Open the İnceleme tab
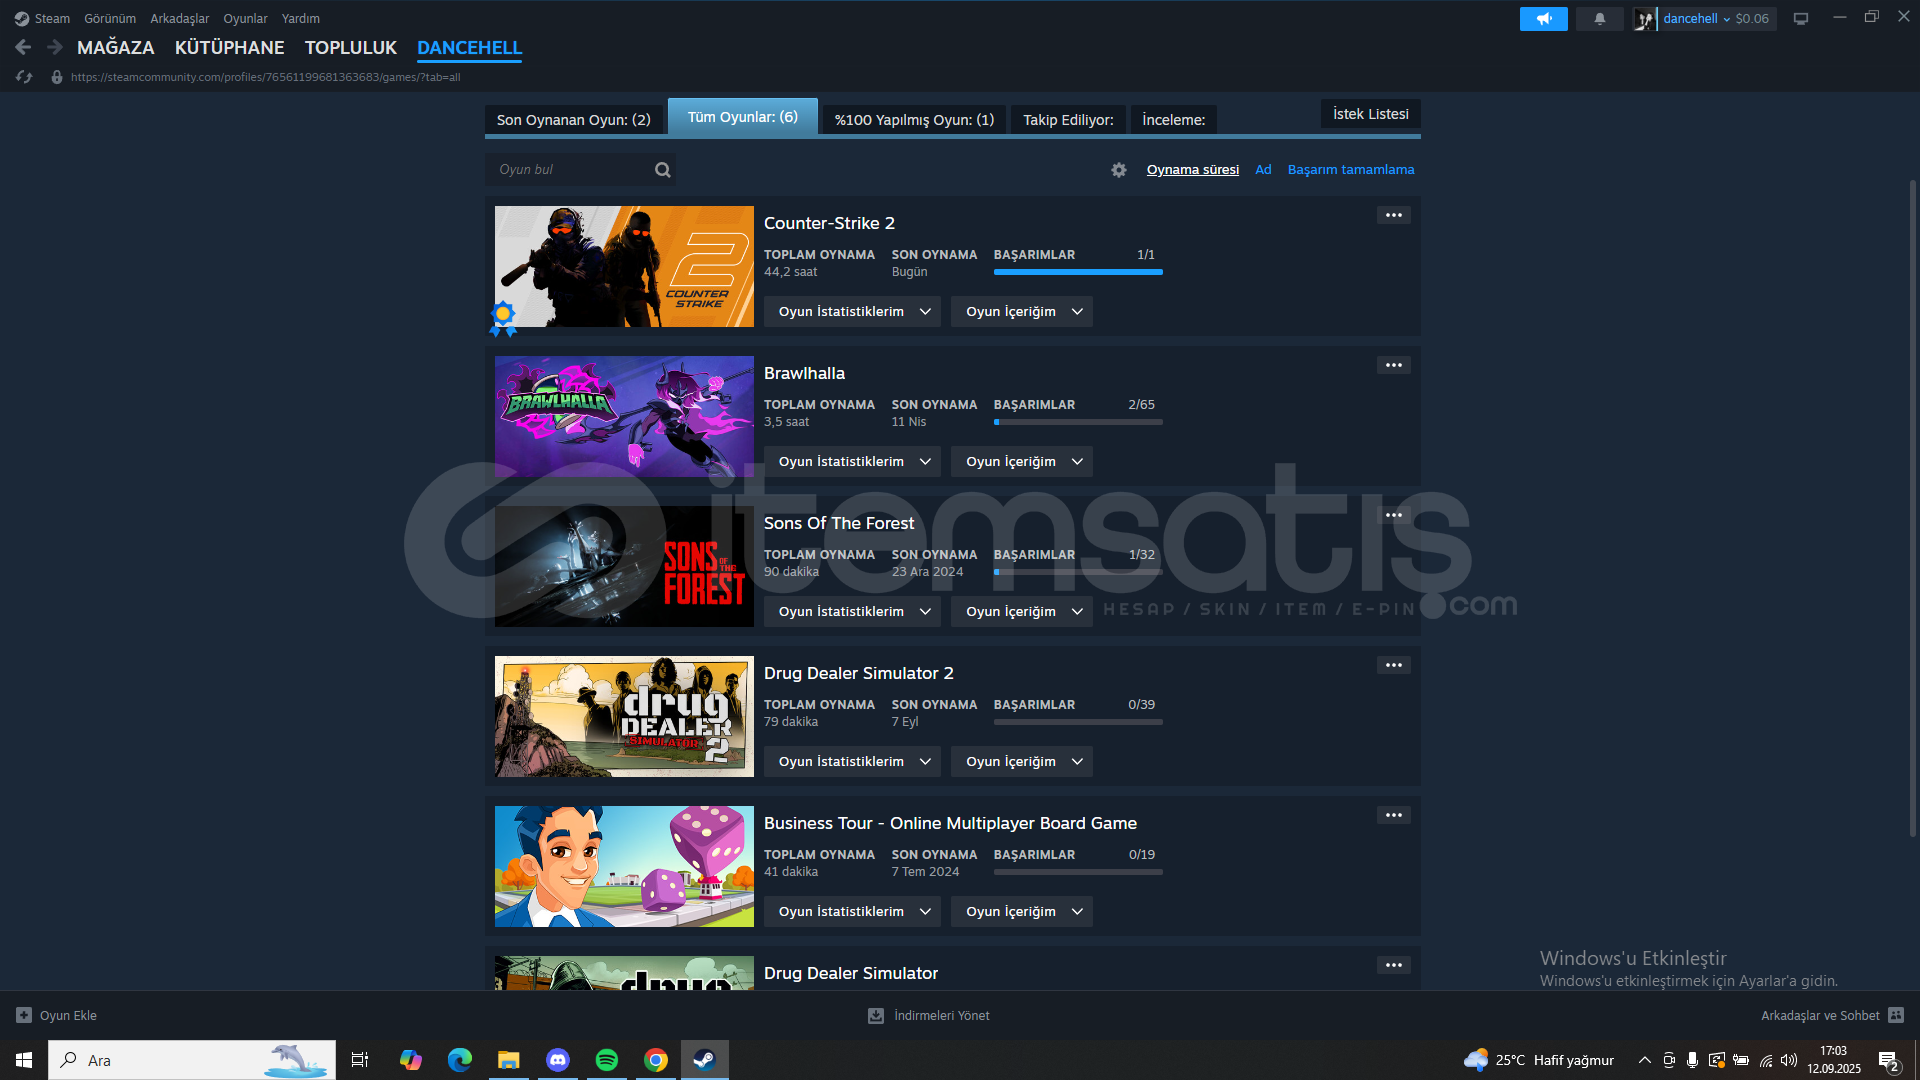The image size is (1920, 1080). 1174,120
